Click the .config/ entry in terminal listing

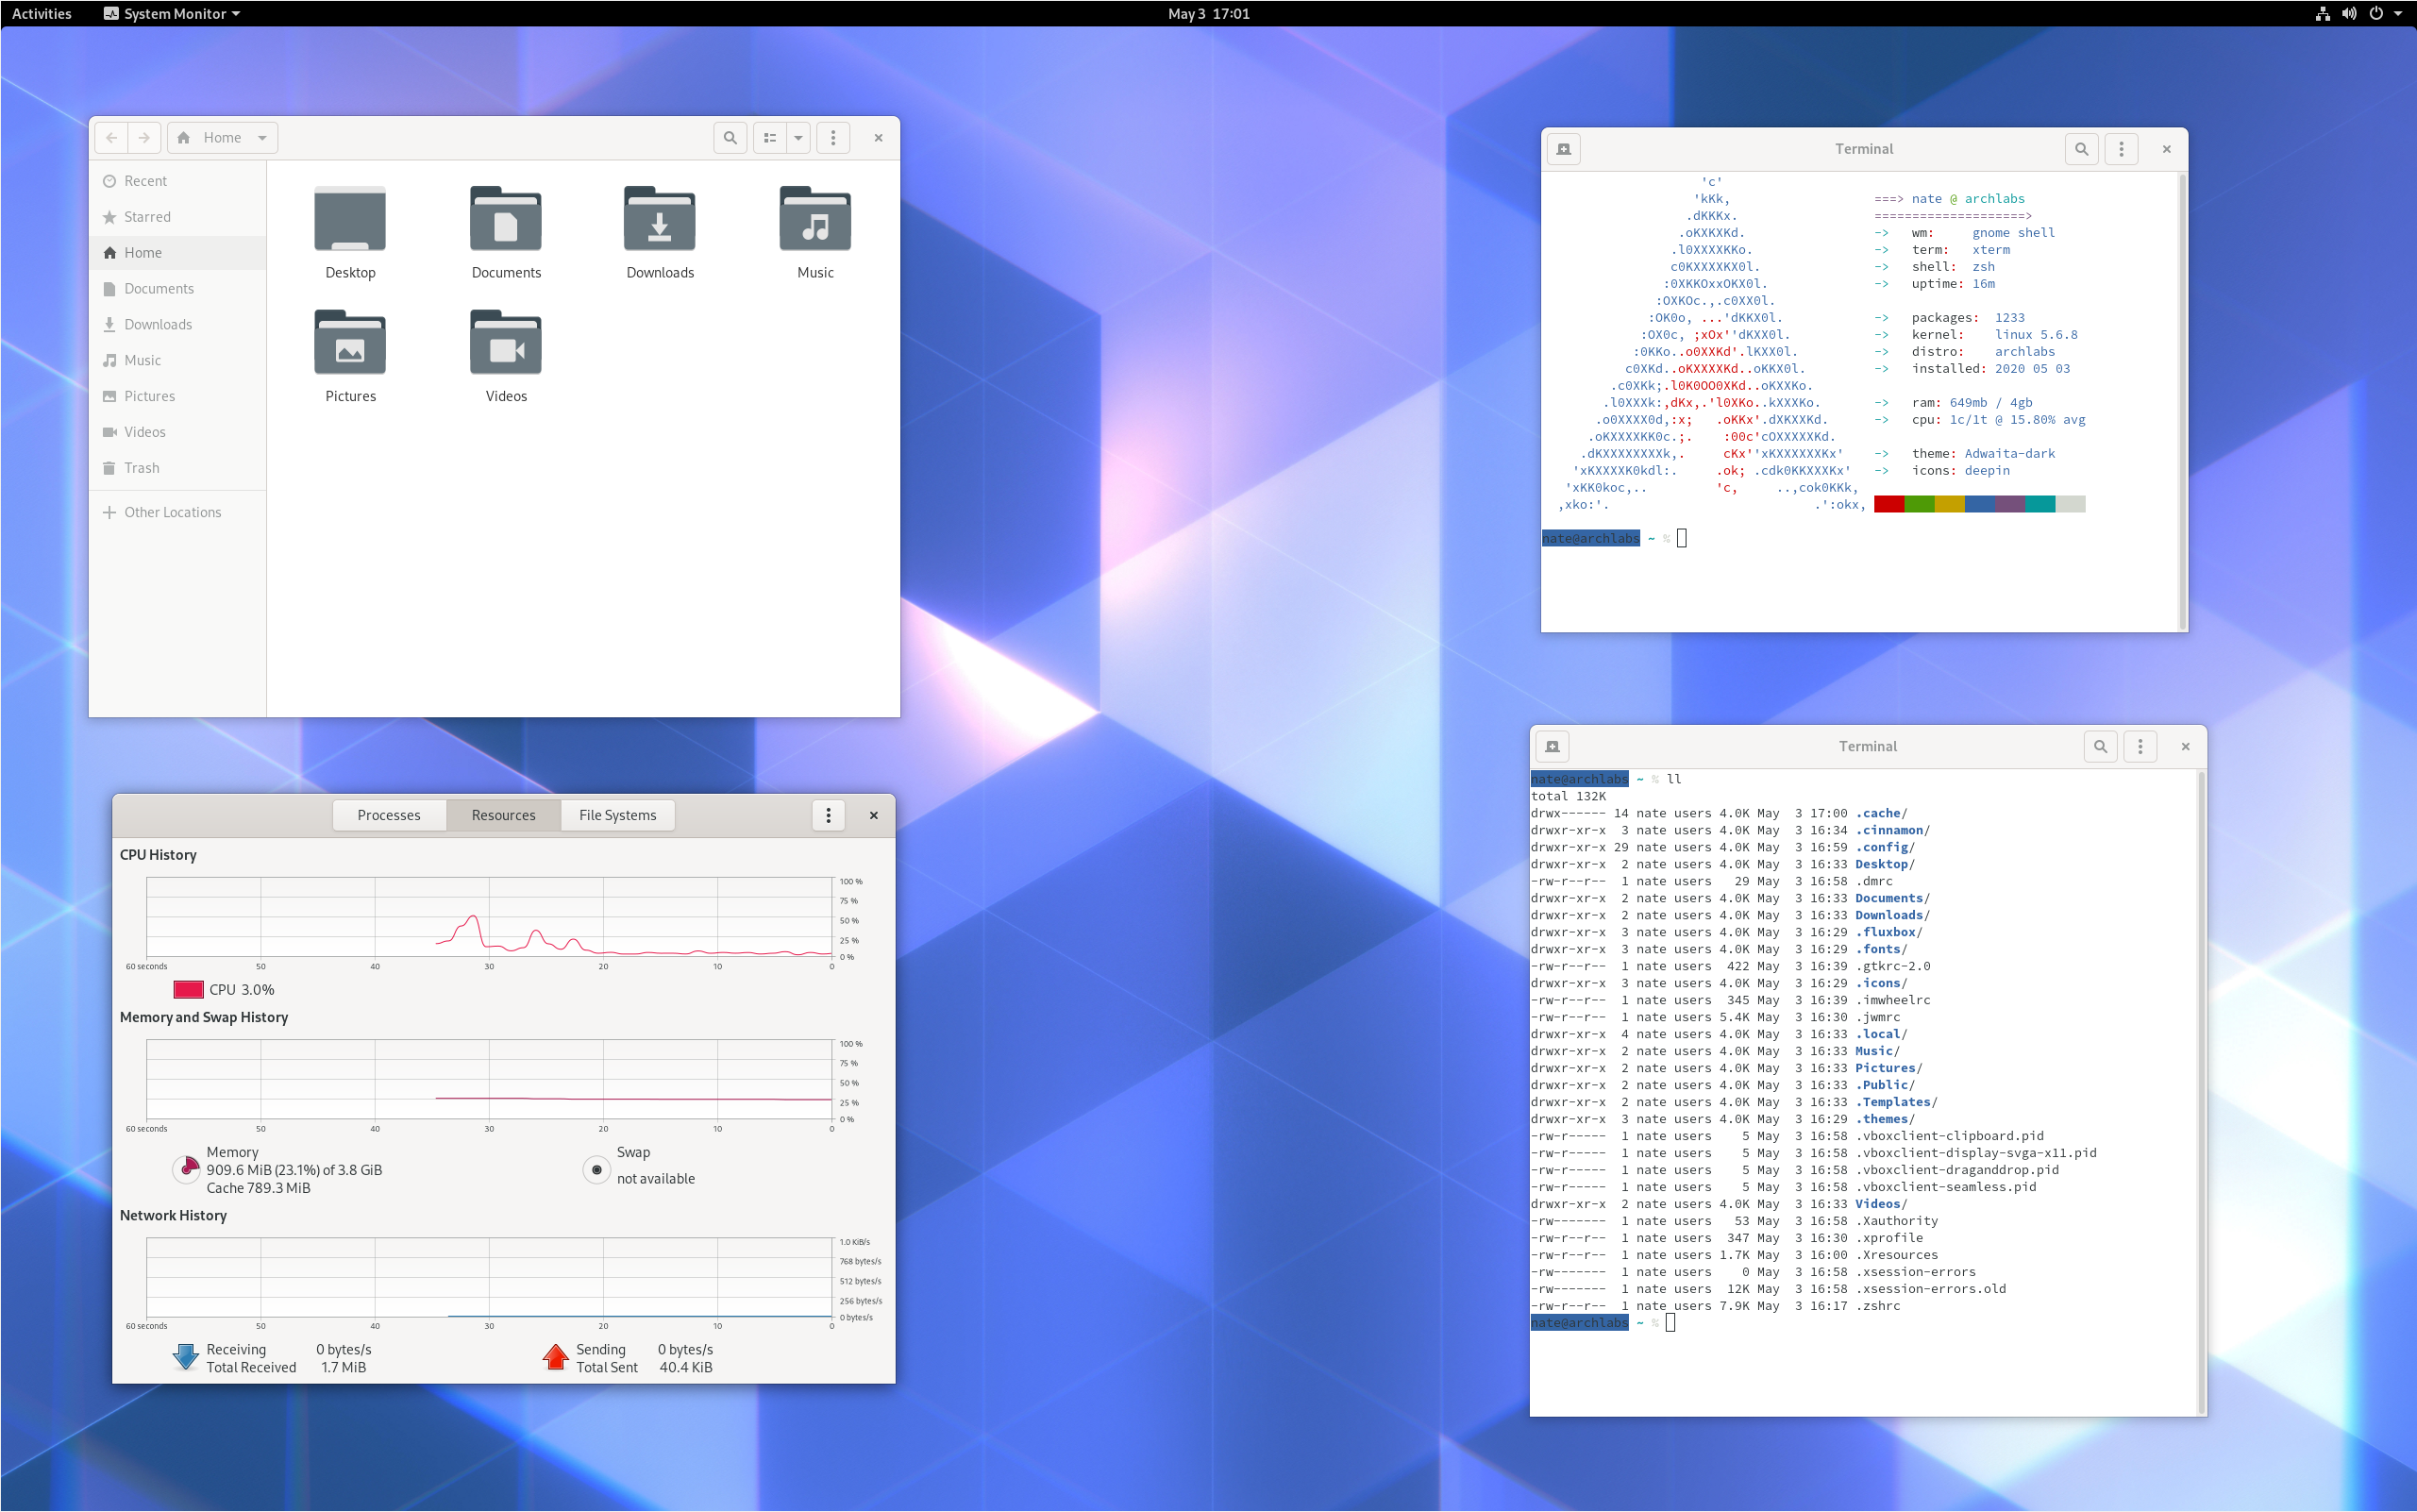coord(1885,847)
